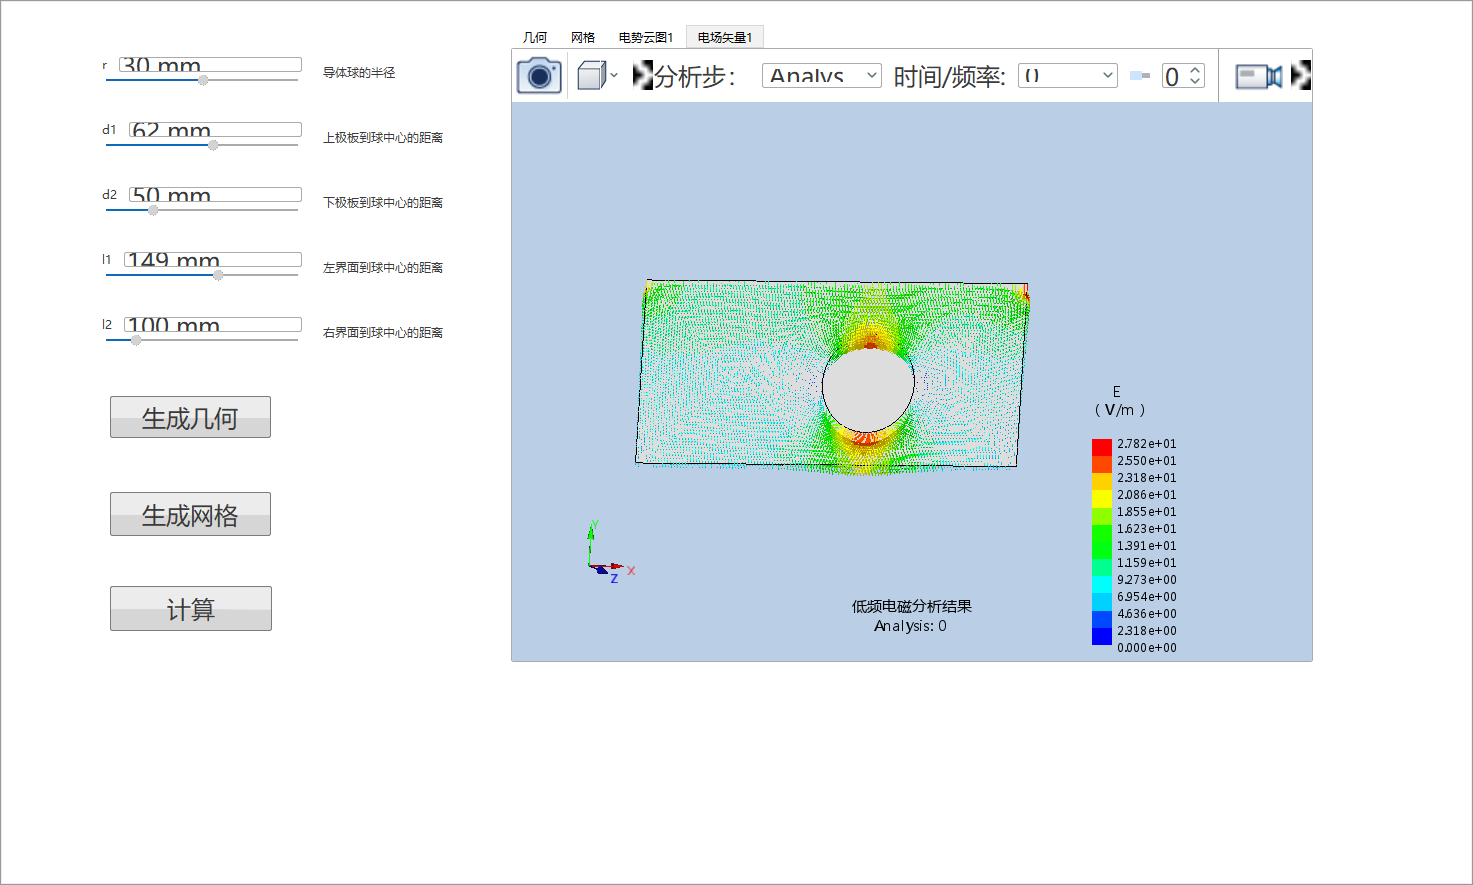Open the analysis step dropdown
This screenshot has height=885, width=1473.
pyautogui.click(x=821, y=76)
